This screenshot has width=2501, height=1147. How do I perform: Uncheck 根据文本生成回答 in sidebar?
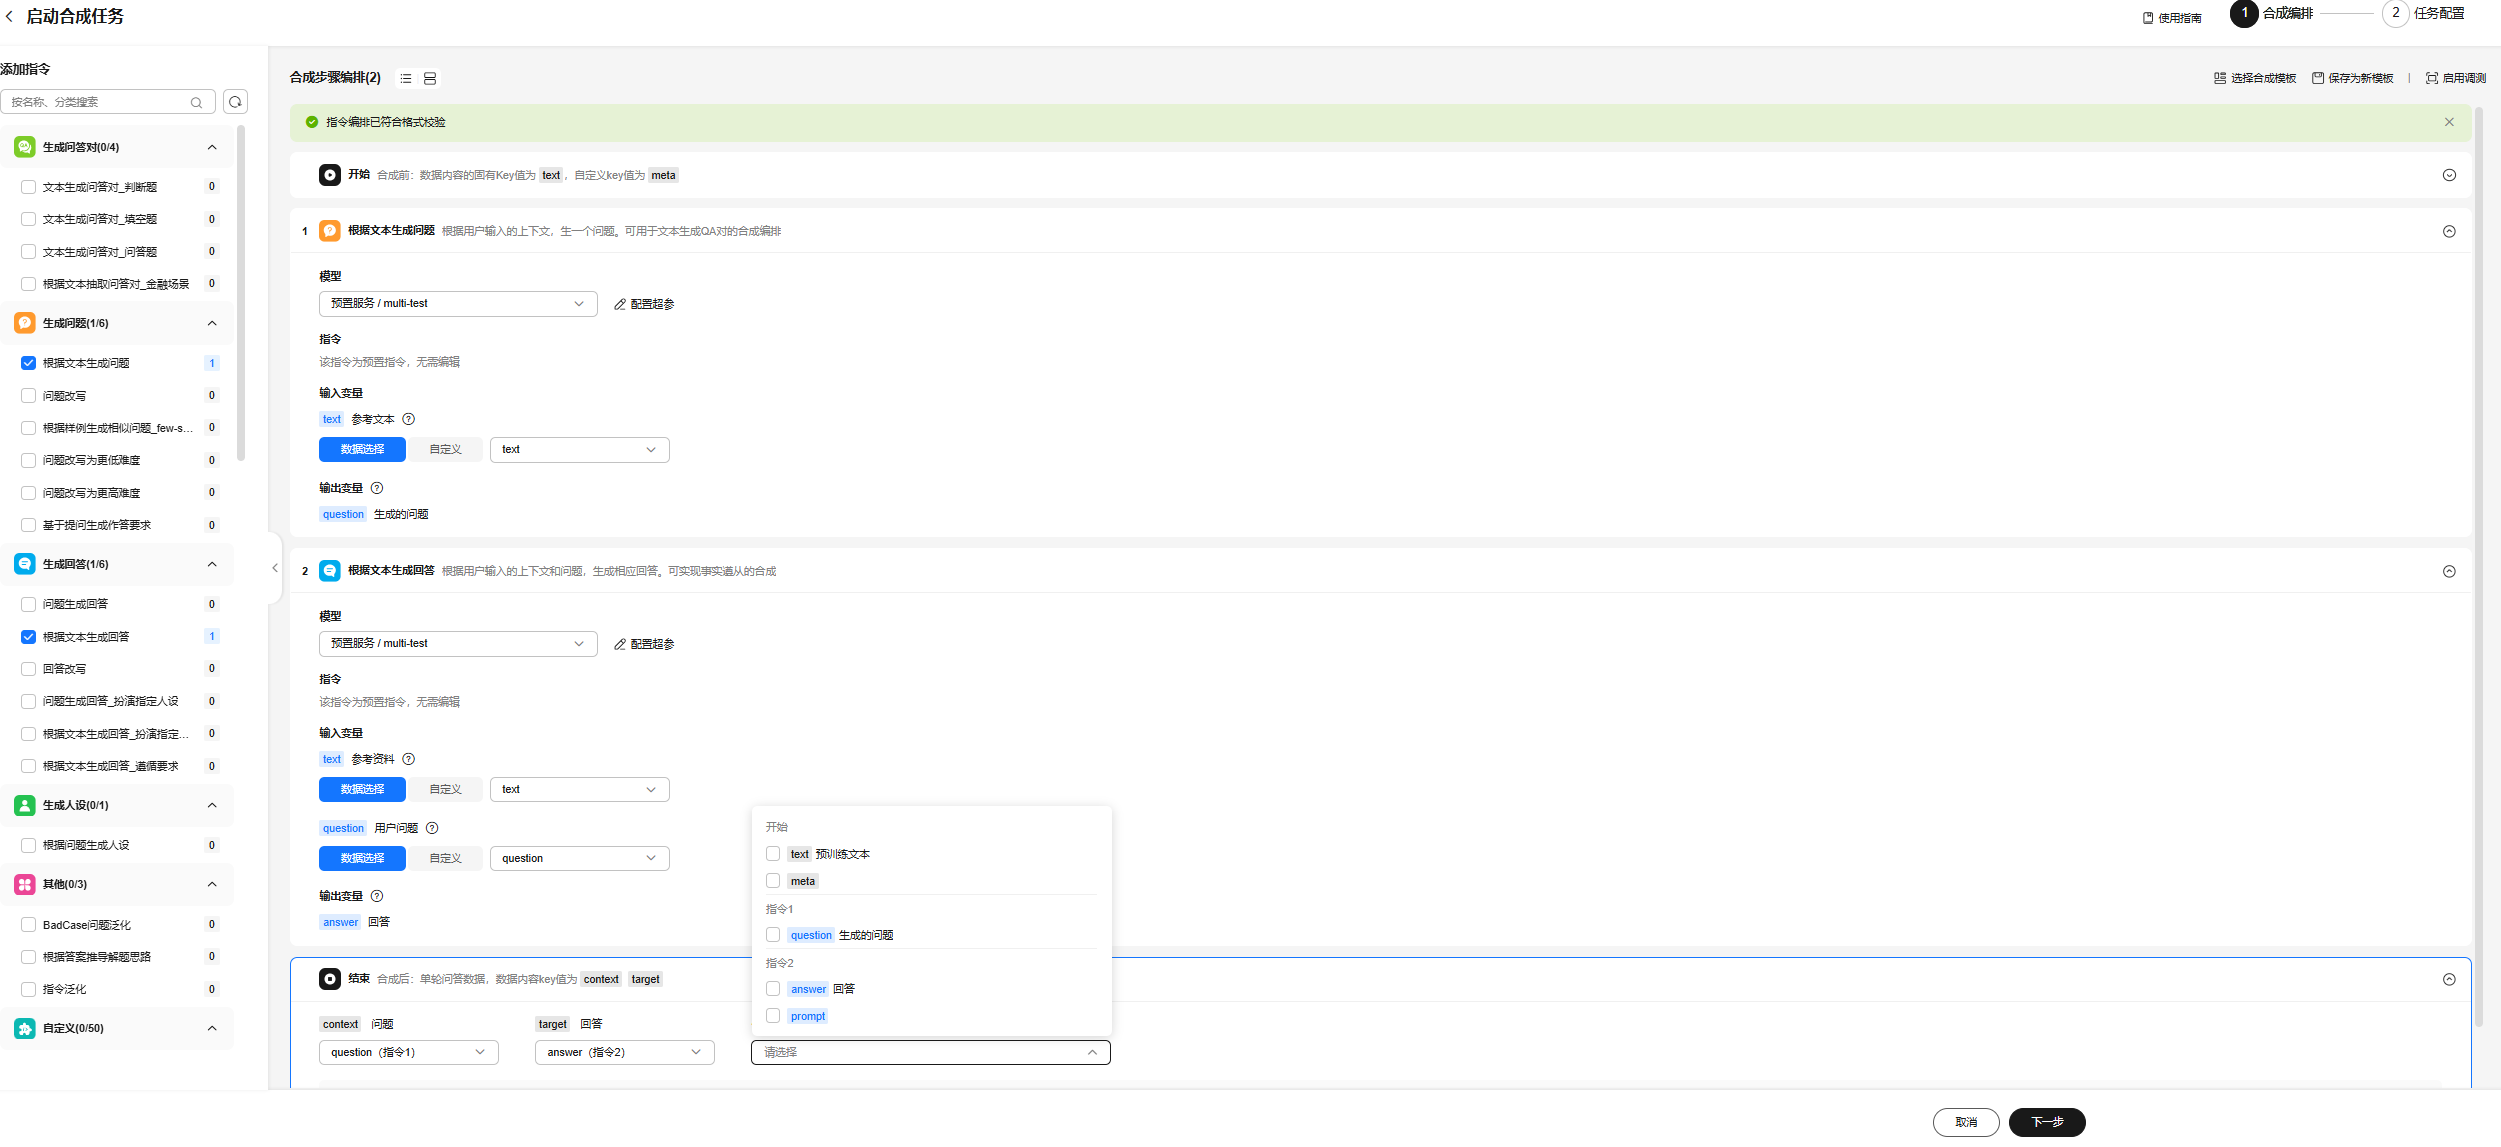click(x=29, y=637)
